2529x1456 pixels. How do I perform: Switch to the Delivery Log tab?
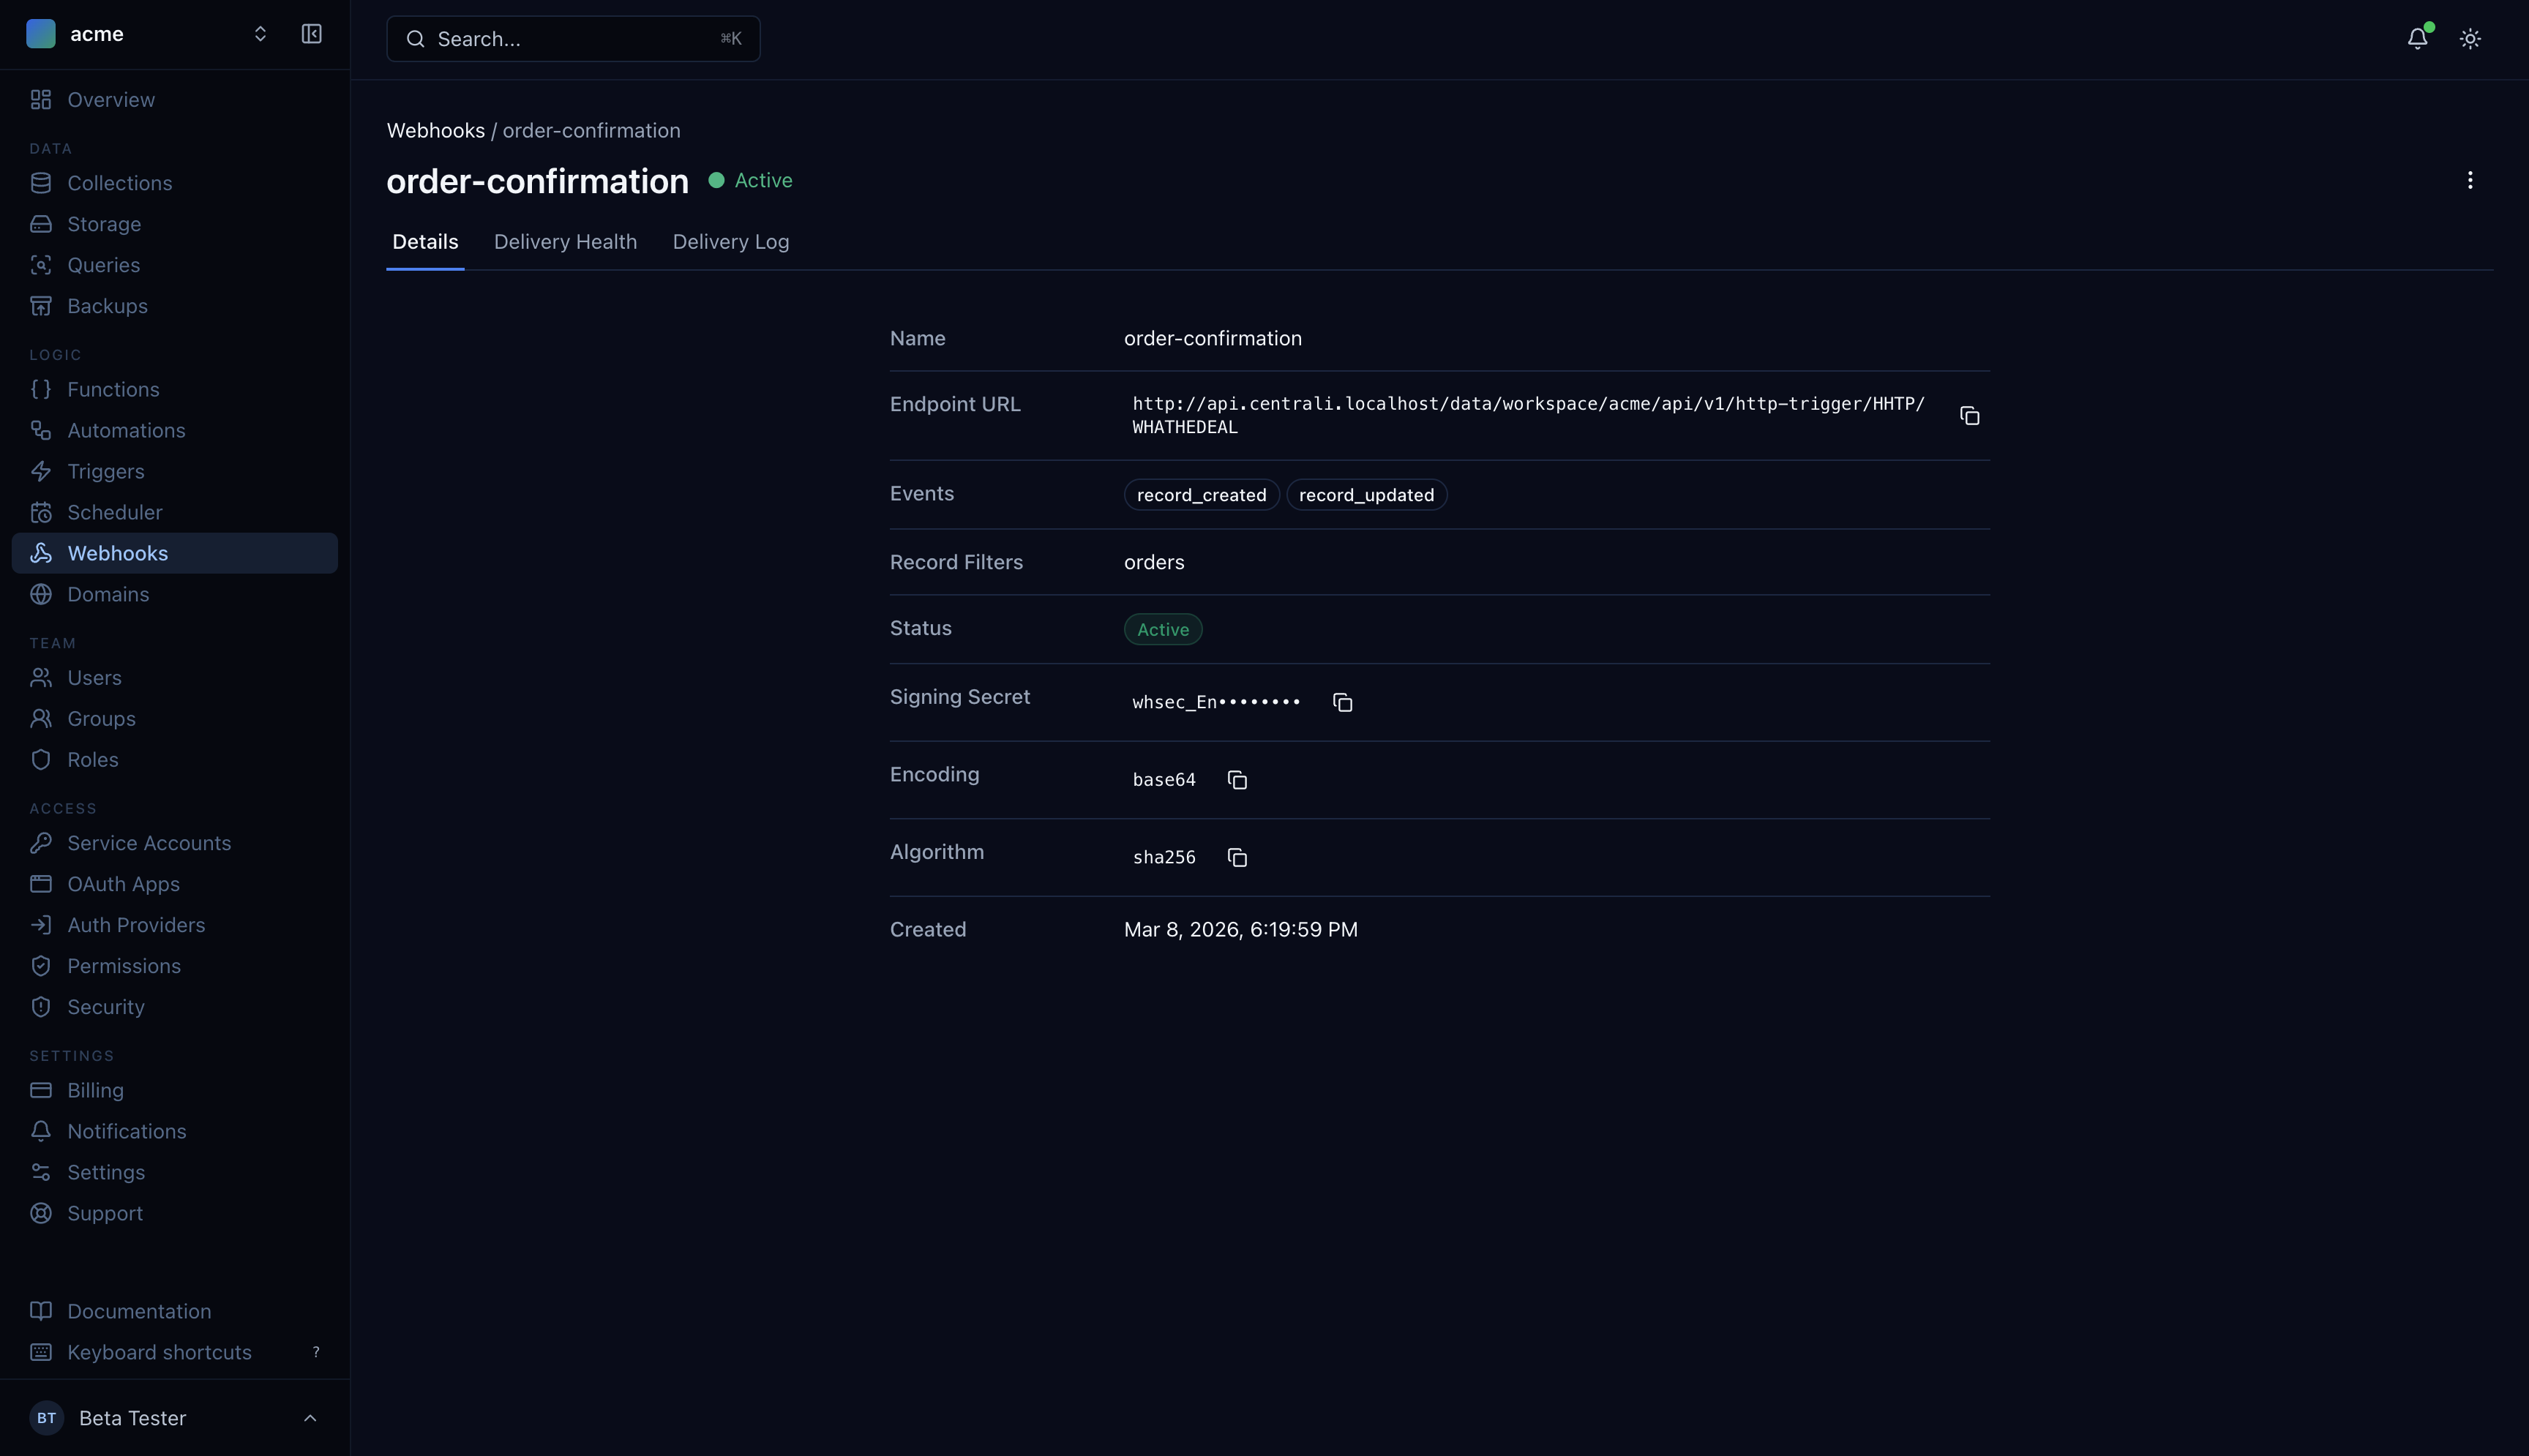tap(730, 241)
